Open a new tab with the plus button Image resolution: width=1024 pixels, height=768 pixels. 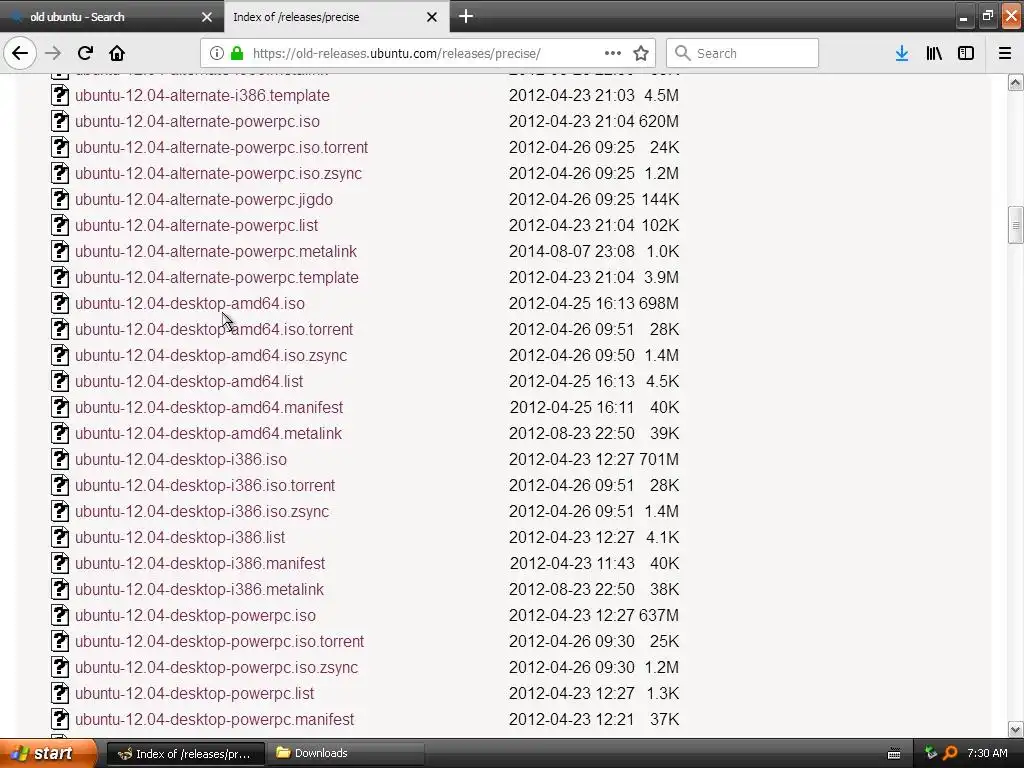tap(466, 16)
